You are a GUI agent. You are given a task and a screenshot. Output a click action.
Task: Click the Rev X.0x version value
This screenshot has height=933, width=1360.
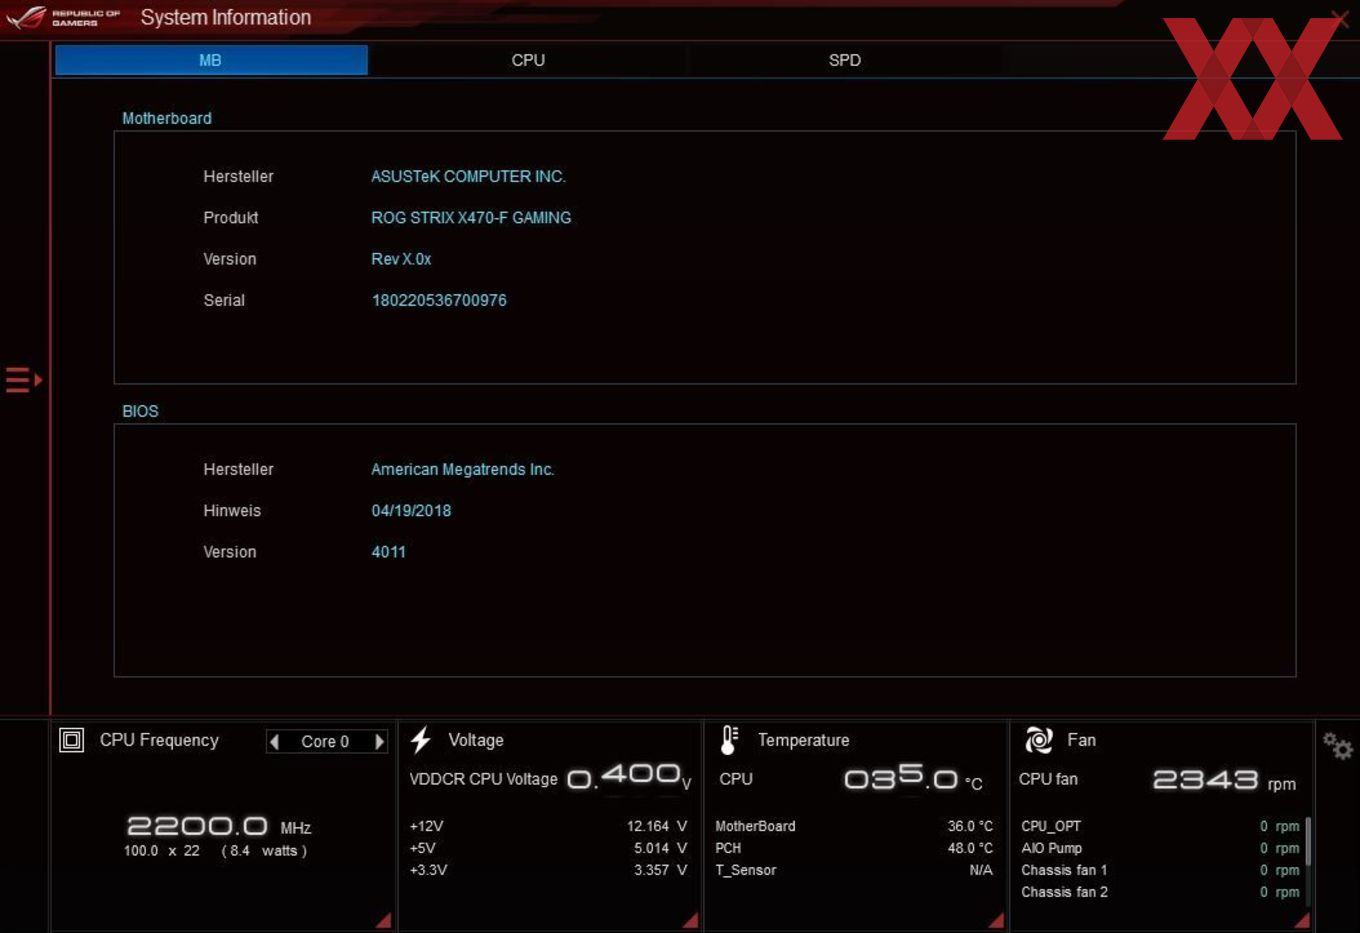(401, 259)
